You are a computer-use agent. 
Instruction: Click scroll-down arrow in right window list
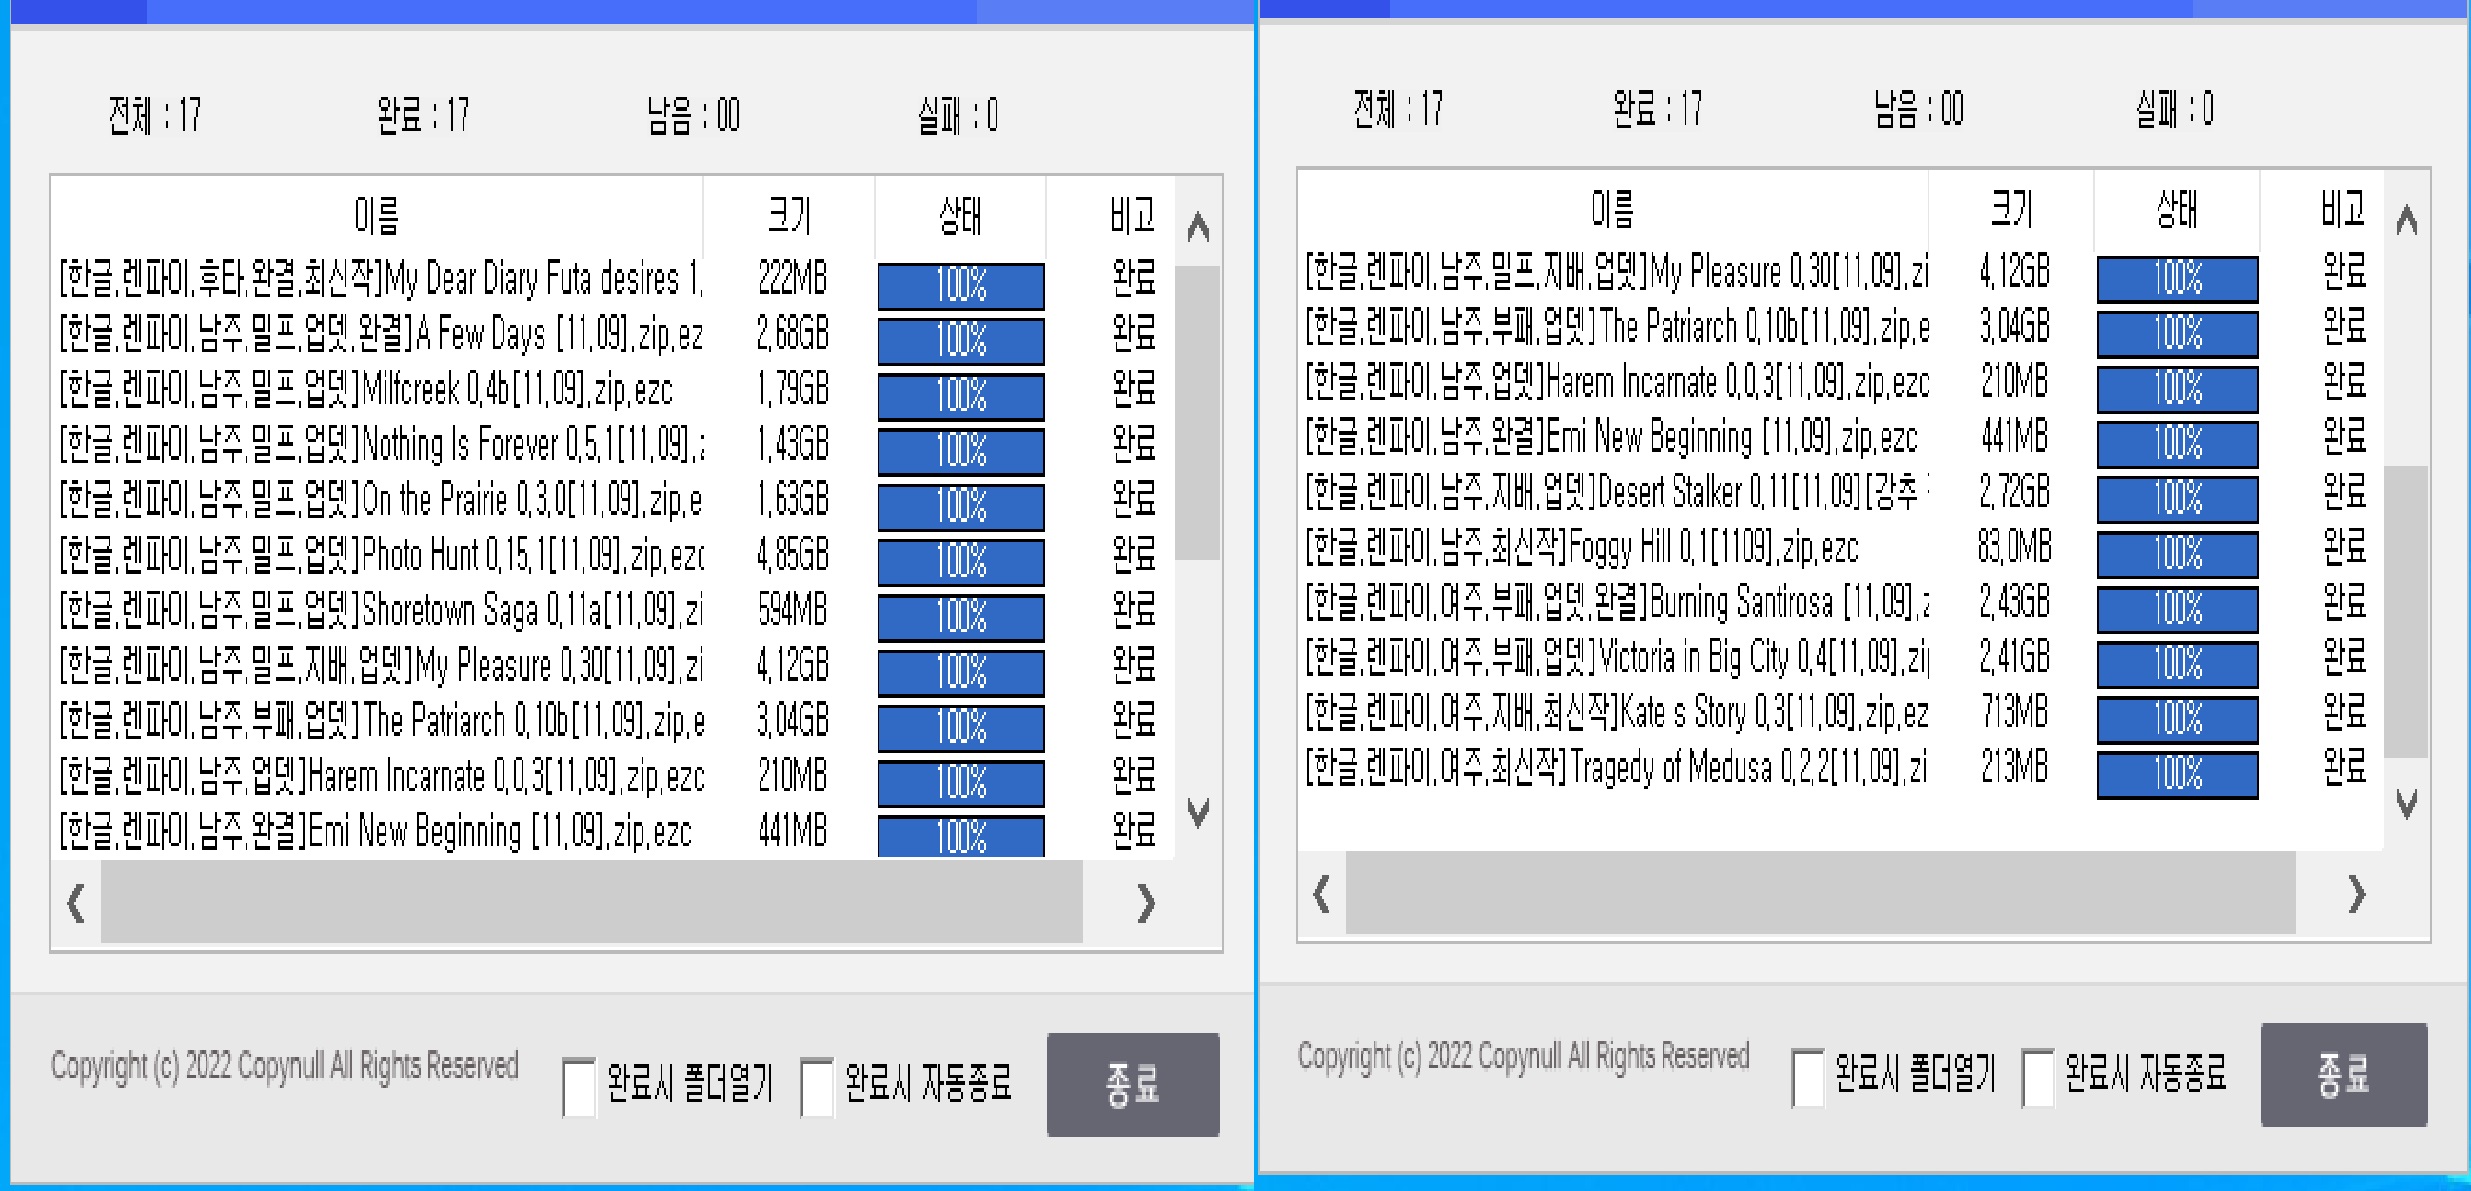[2407, 803]
